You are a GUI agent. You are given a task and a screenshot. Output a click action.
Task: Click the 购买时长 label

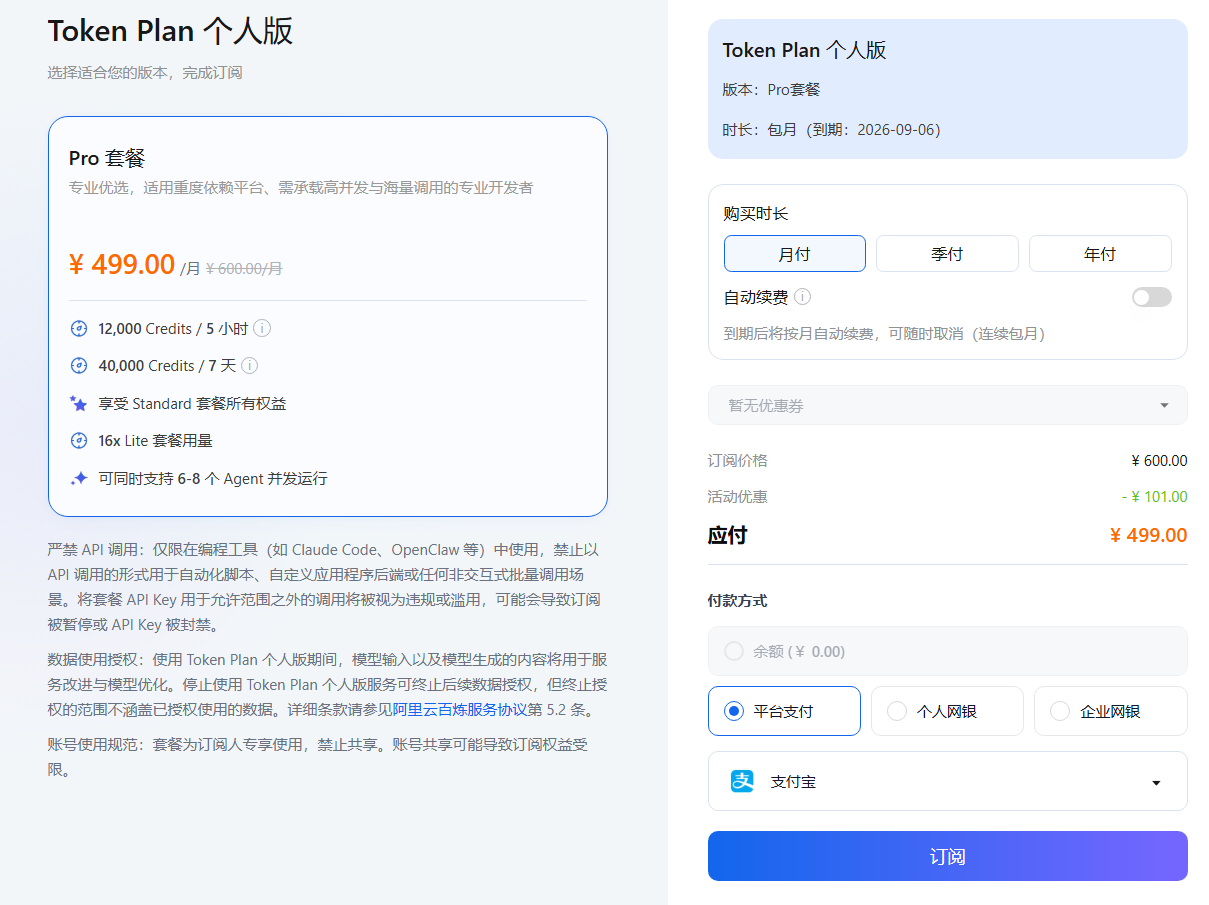click(756, 214)
